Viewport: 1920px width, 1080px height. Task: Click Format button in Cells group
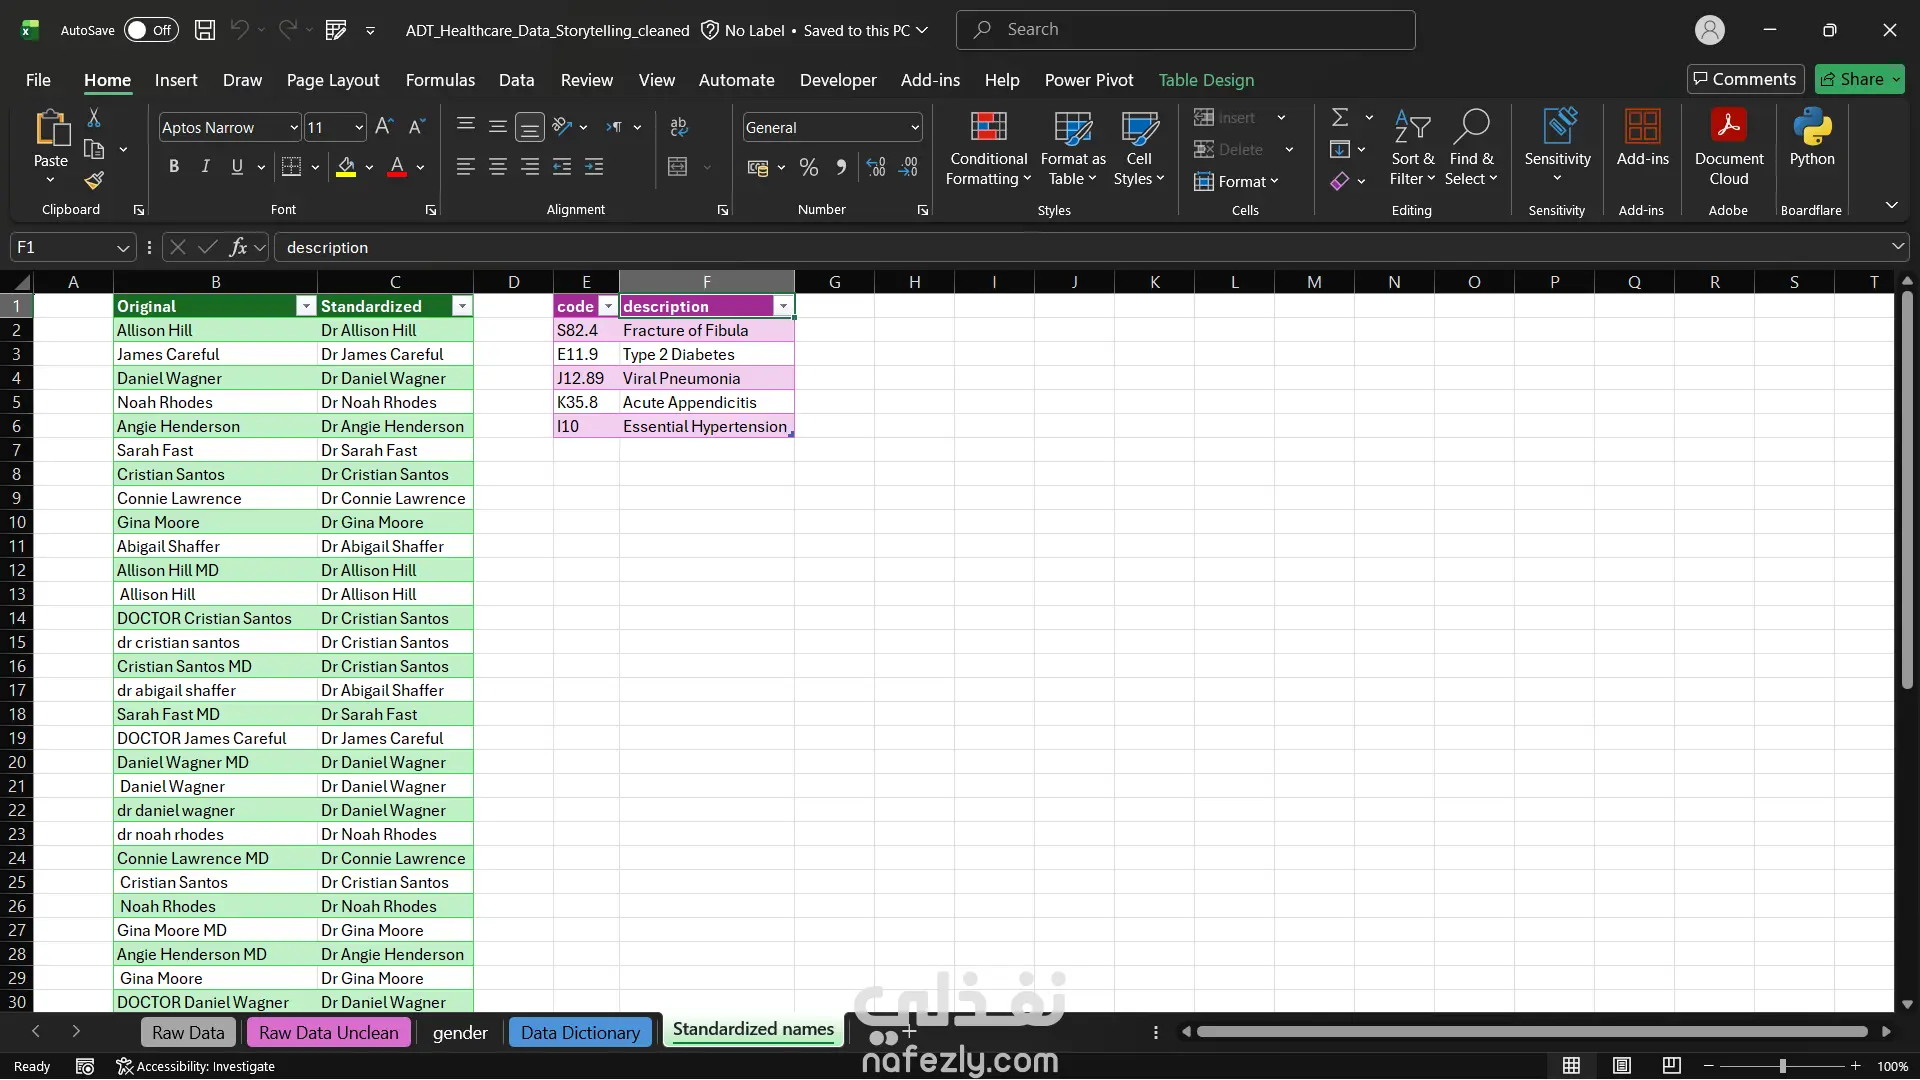pos(1237,181)
